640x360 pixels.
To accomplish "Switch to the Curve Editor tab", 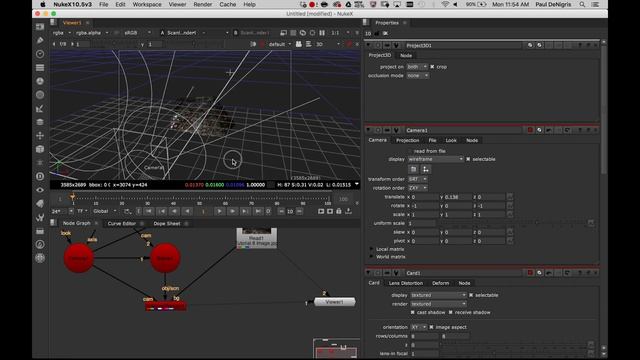I will (121, 223).
